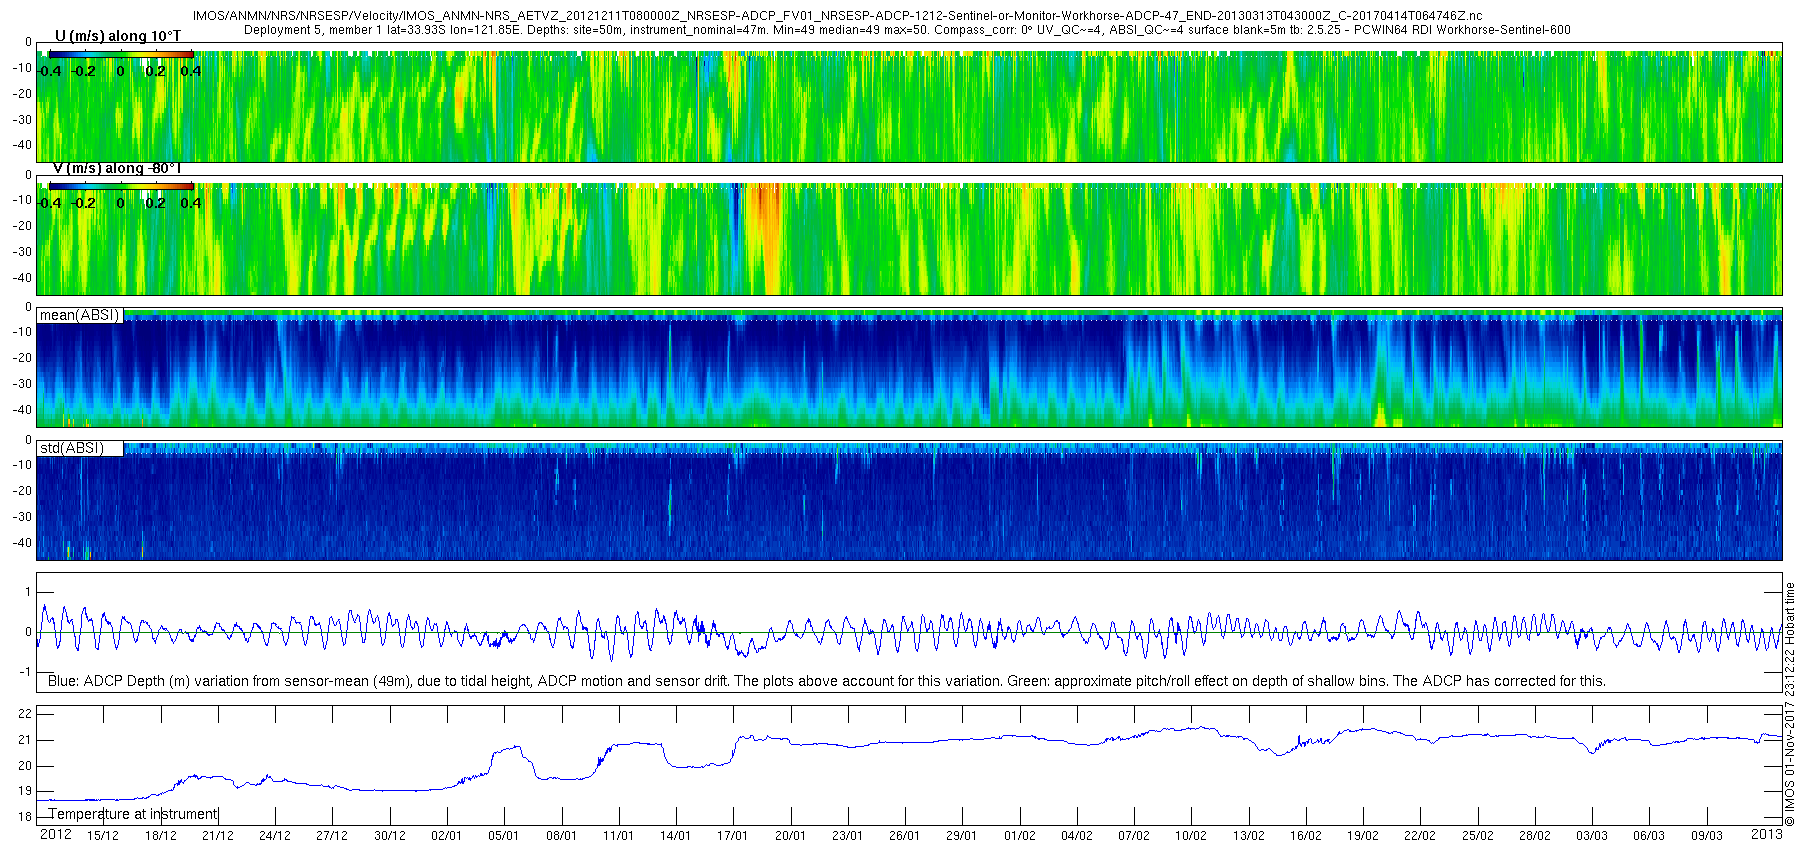The width and height of the screenshot is (1800, 850).
Task: Click the 'V (m/s) along -80°T' title
Action: point(117,168)
